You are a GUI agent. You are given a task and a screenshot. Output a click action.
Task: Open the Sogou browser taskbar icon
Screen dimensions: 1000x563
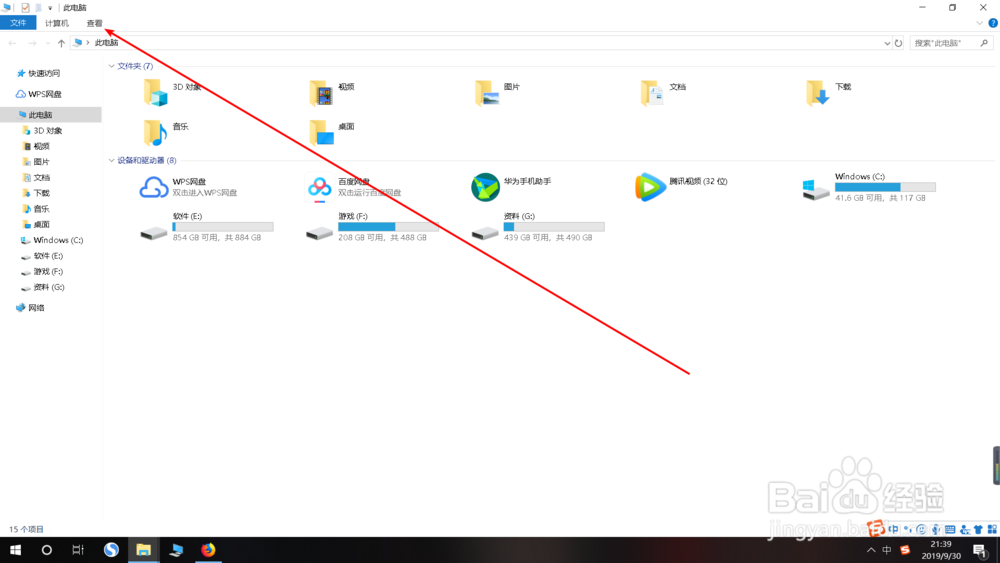tap(112, 550)
